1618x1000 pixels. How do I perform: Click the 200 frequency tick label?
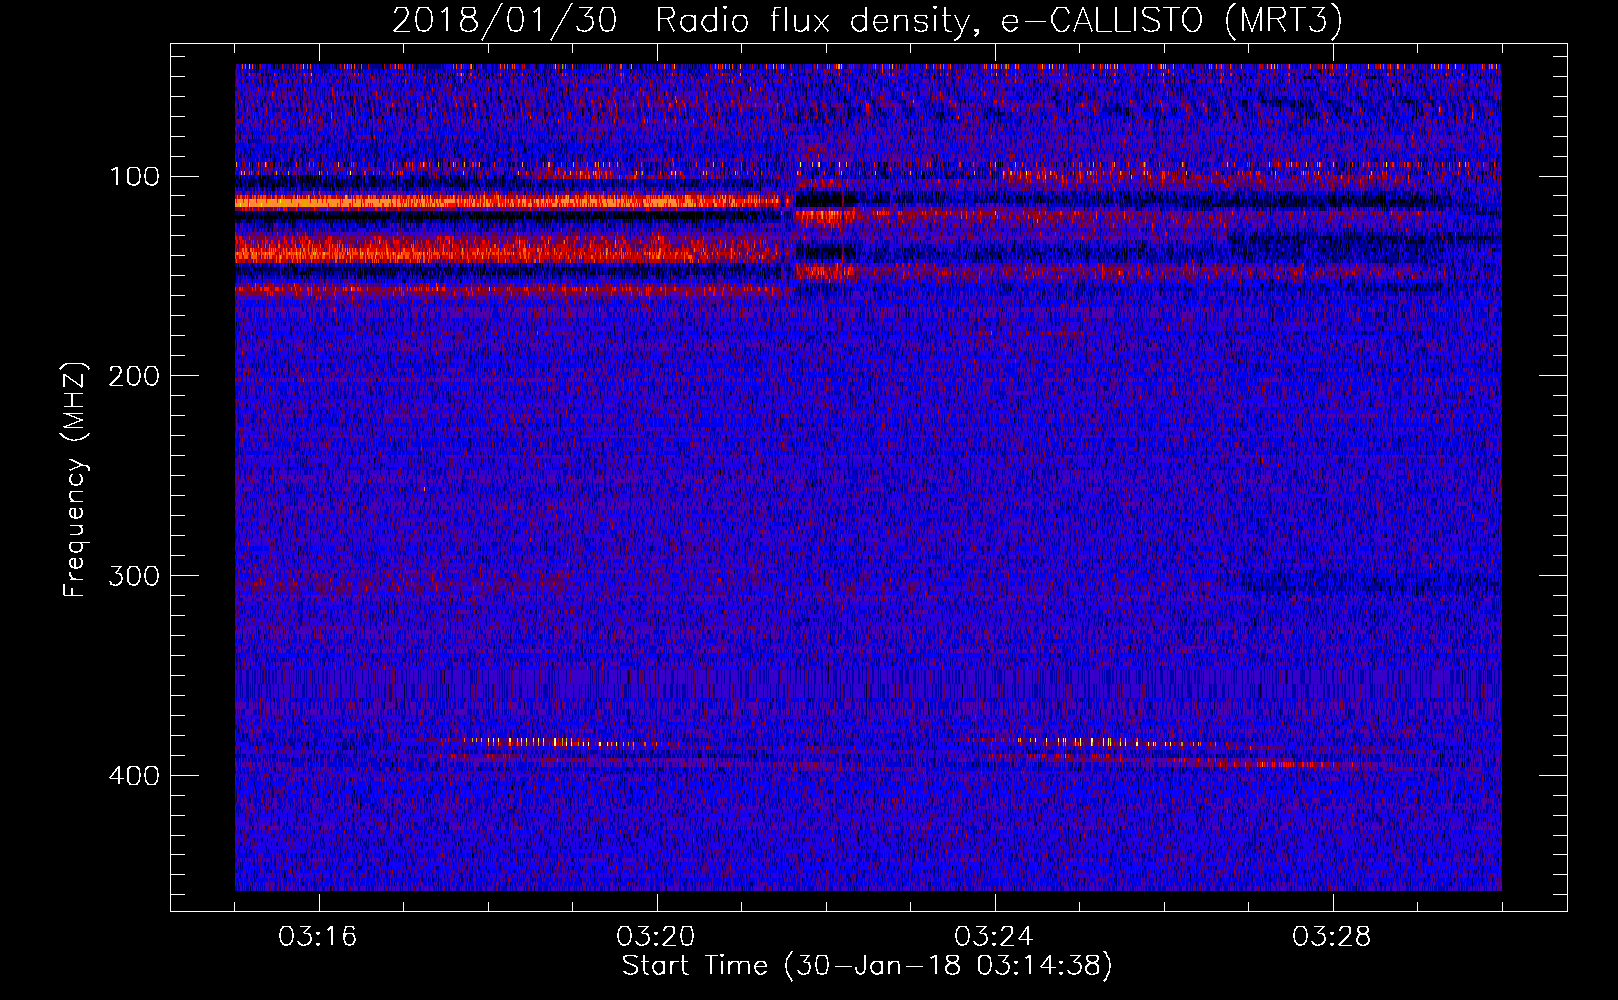tap(135, 376)
